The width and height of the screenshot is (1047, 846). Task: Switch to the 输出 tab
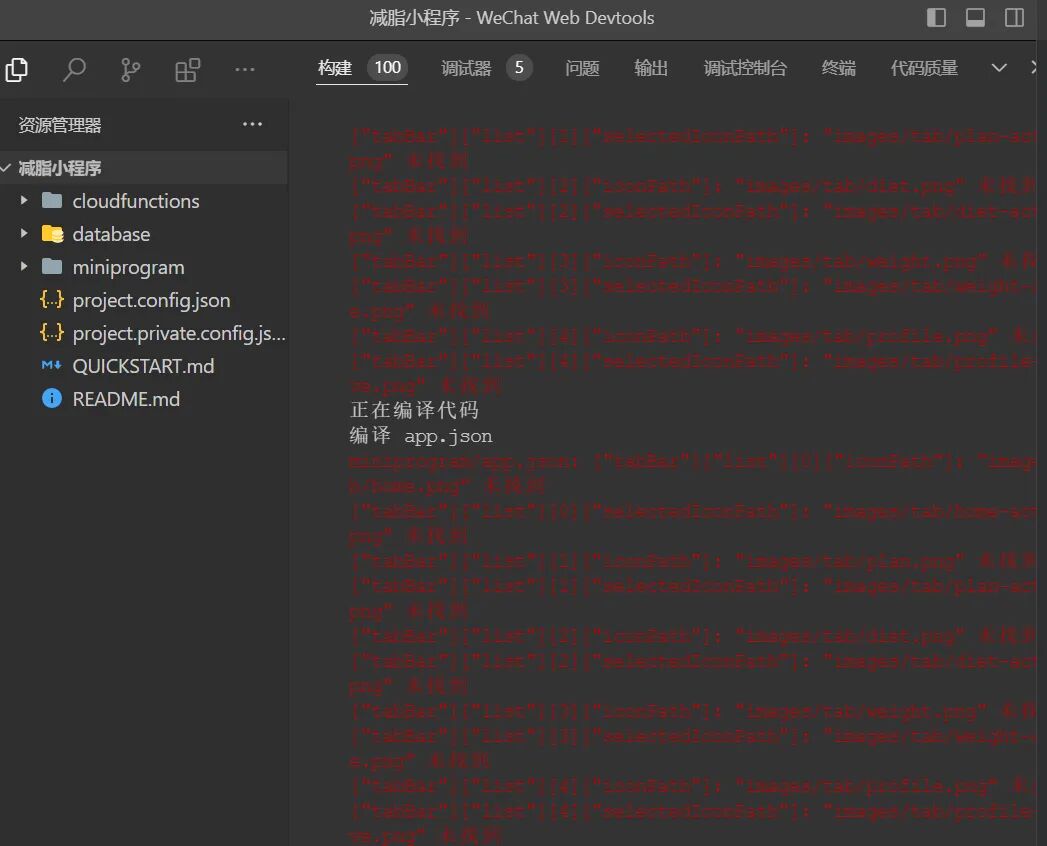click(651, 67)
